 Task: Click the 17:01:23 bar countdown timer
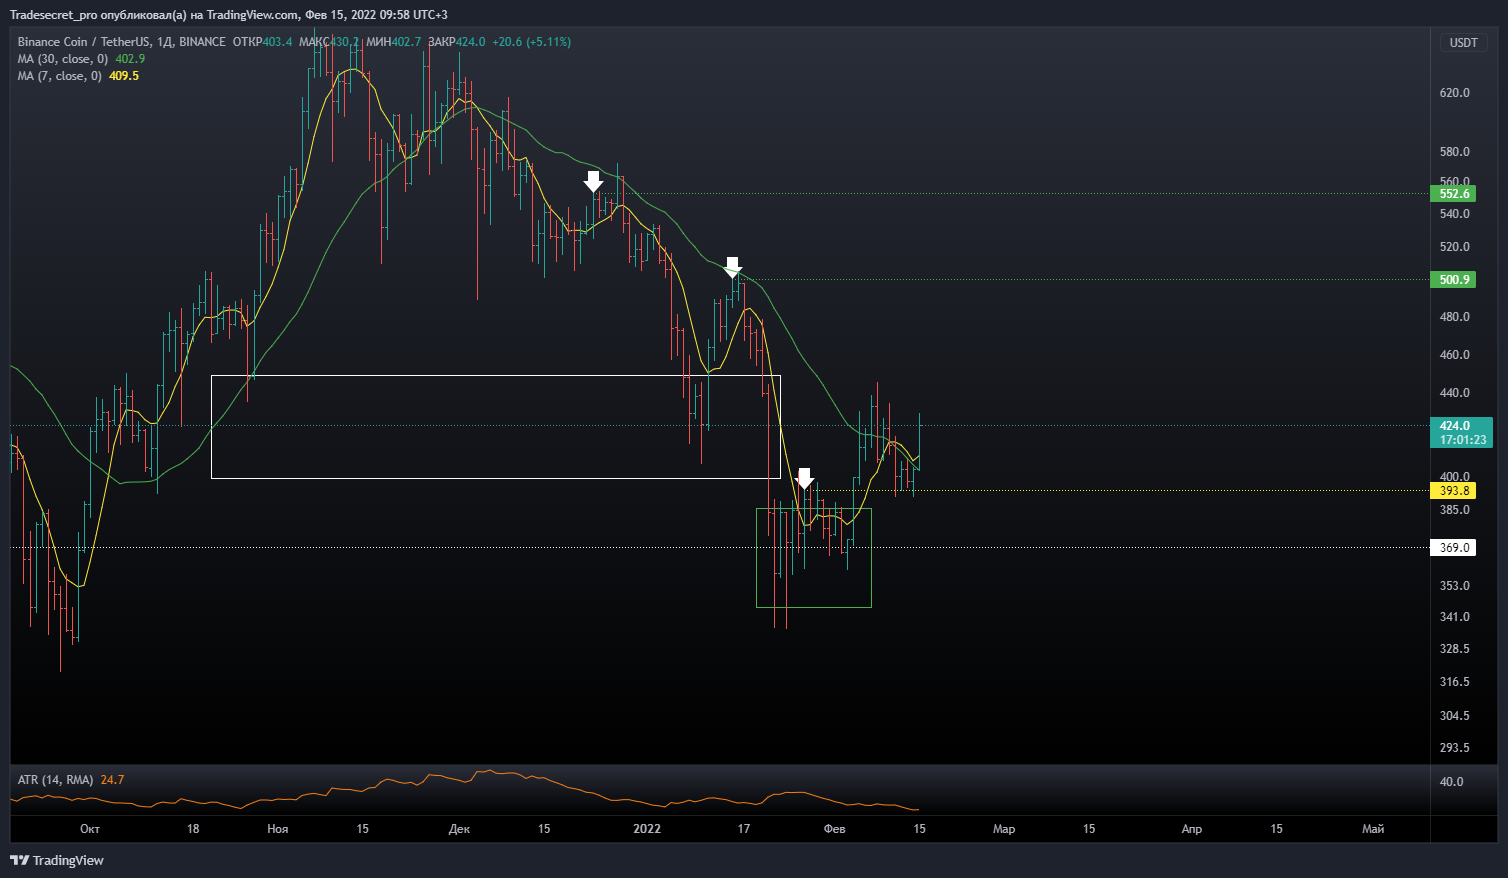point(1463,440)
